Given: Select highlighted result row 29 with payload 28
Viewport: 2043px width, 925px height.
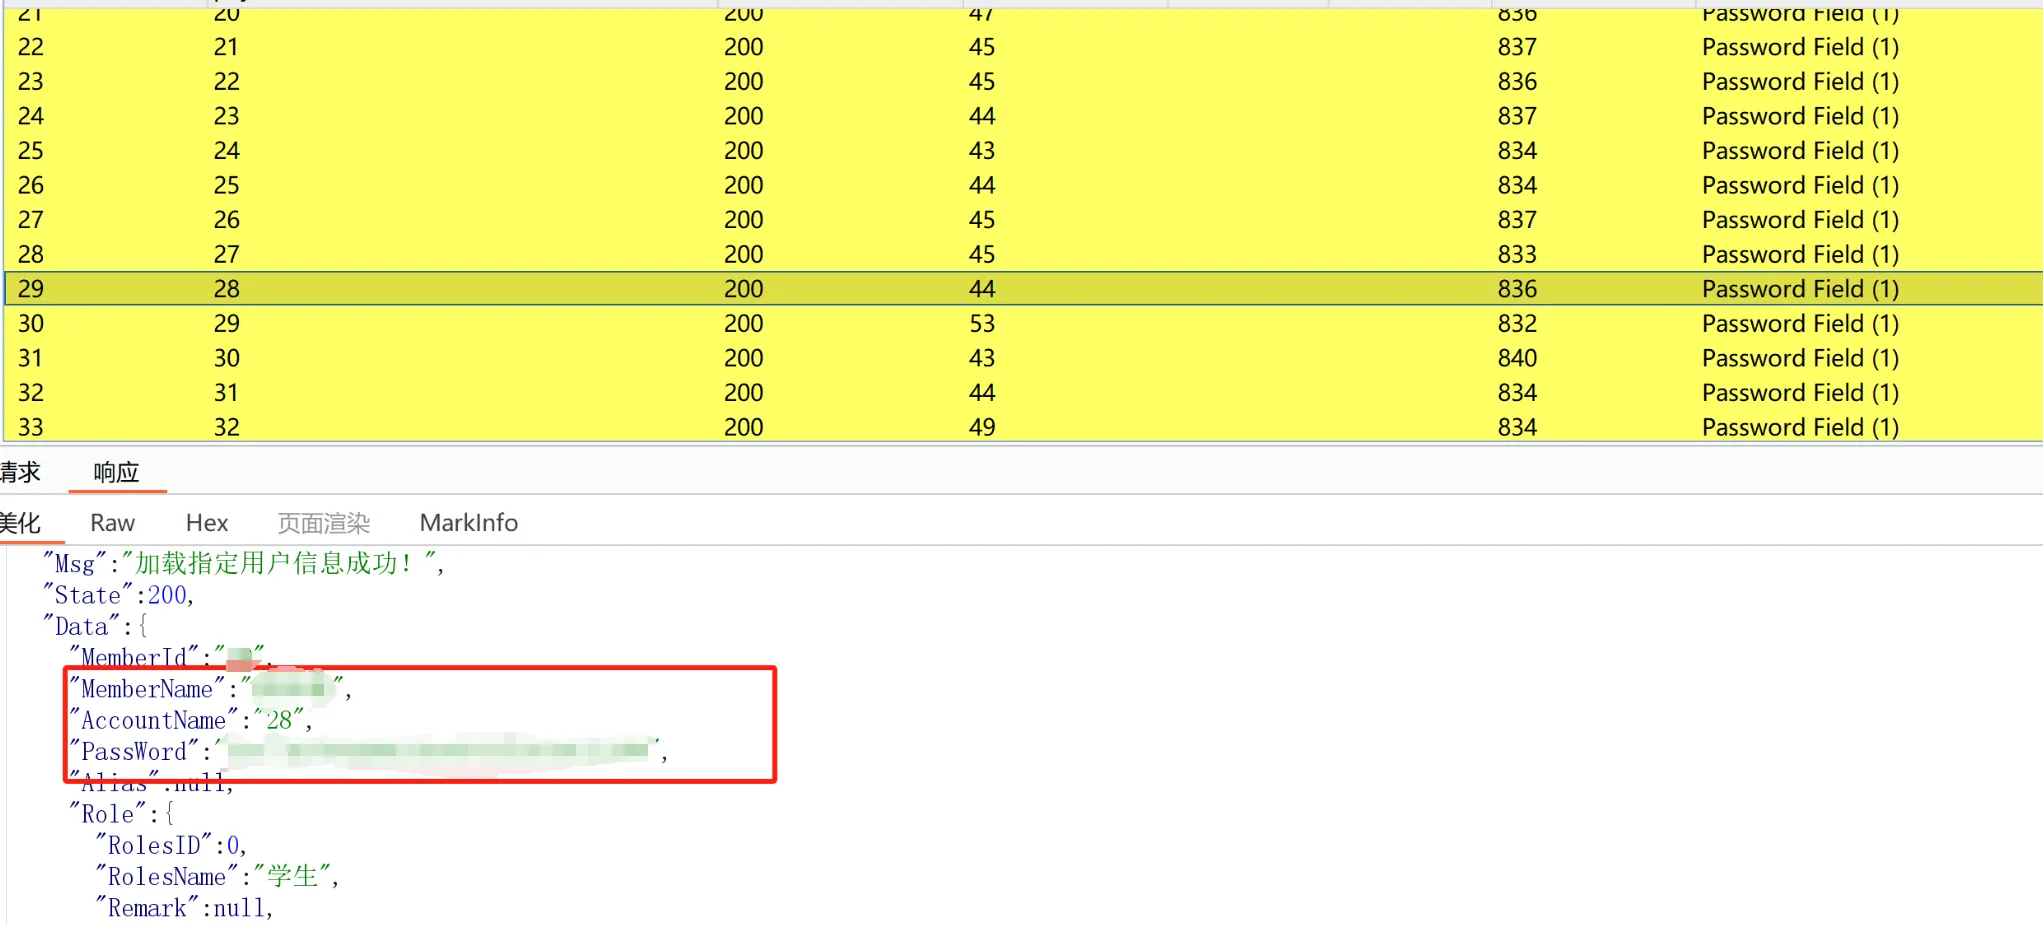Looking at the screenshot, I should [x=226, y=289].
